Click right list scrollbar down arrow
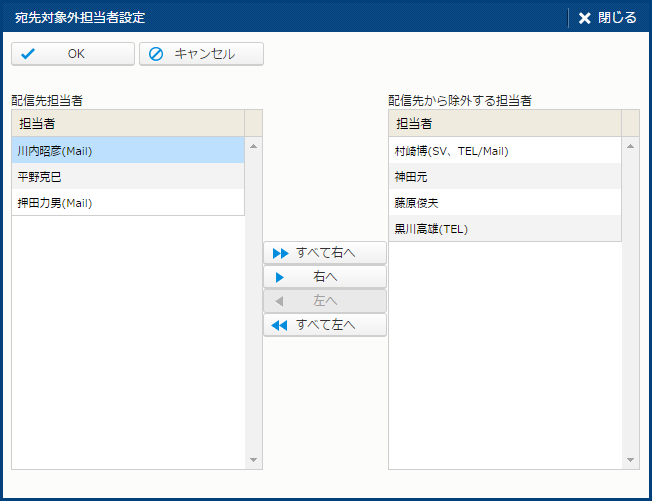652x501 pixels. tap(631, 460)
